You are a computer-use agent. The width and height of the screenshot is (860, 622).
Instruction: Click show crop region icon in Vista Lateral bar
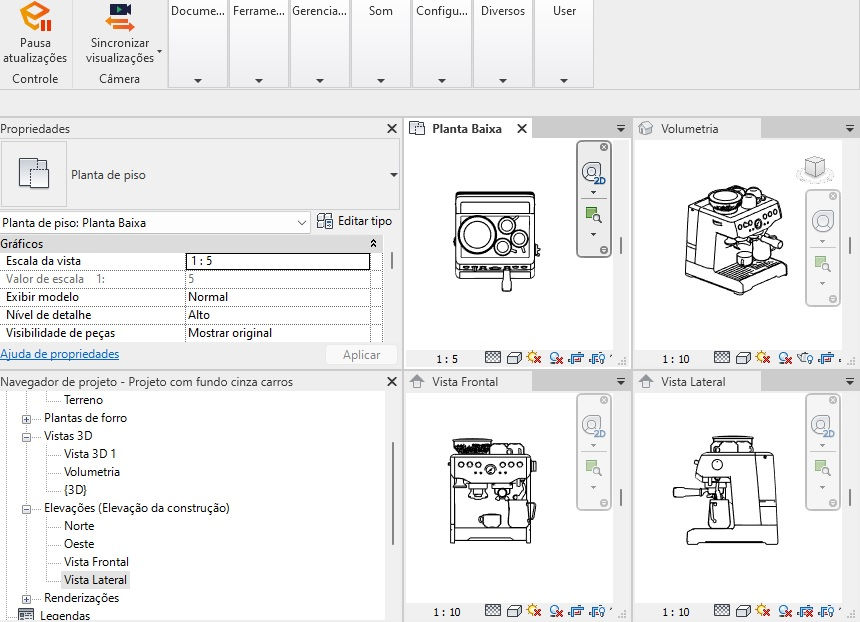(826, 610)
